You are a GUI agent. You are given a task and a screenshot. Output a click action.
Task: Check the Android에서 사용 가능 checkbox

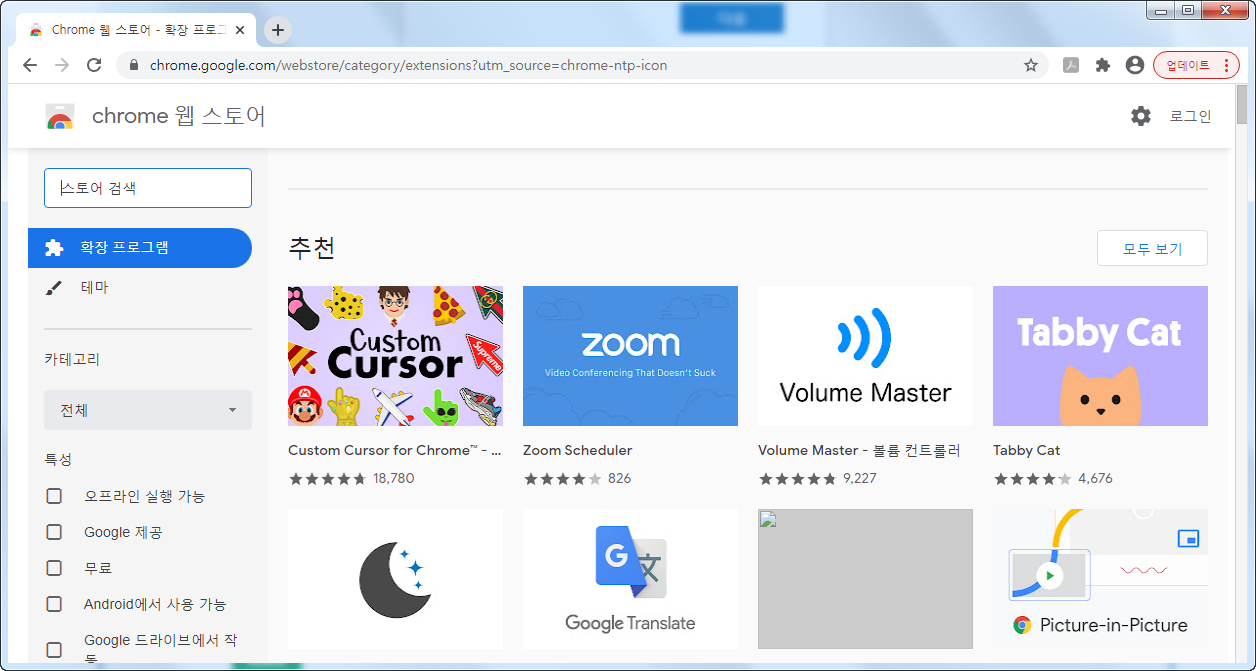[54, 604]
